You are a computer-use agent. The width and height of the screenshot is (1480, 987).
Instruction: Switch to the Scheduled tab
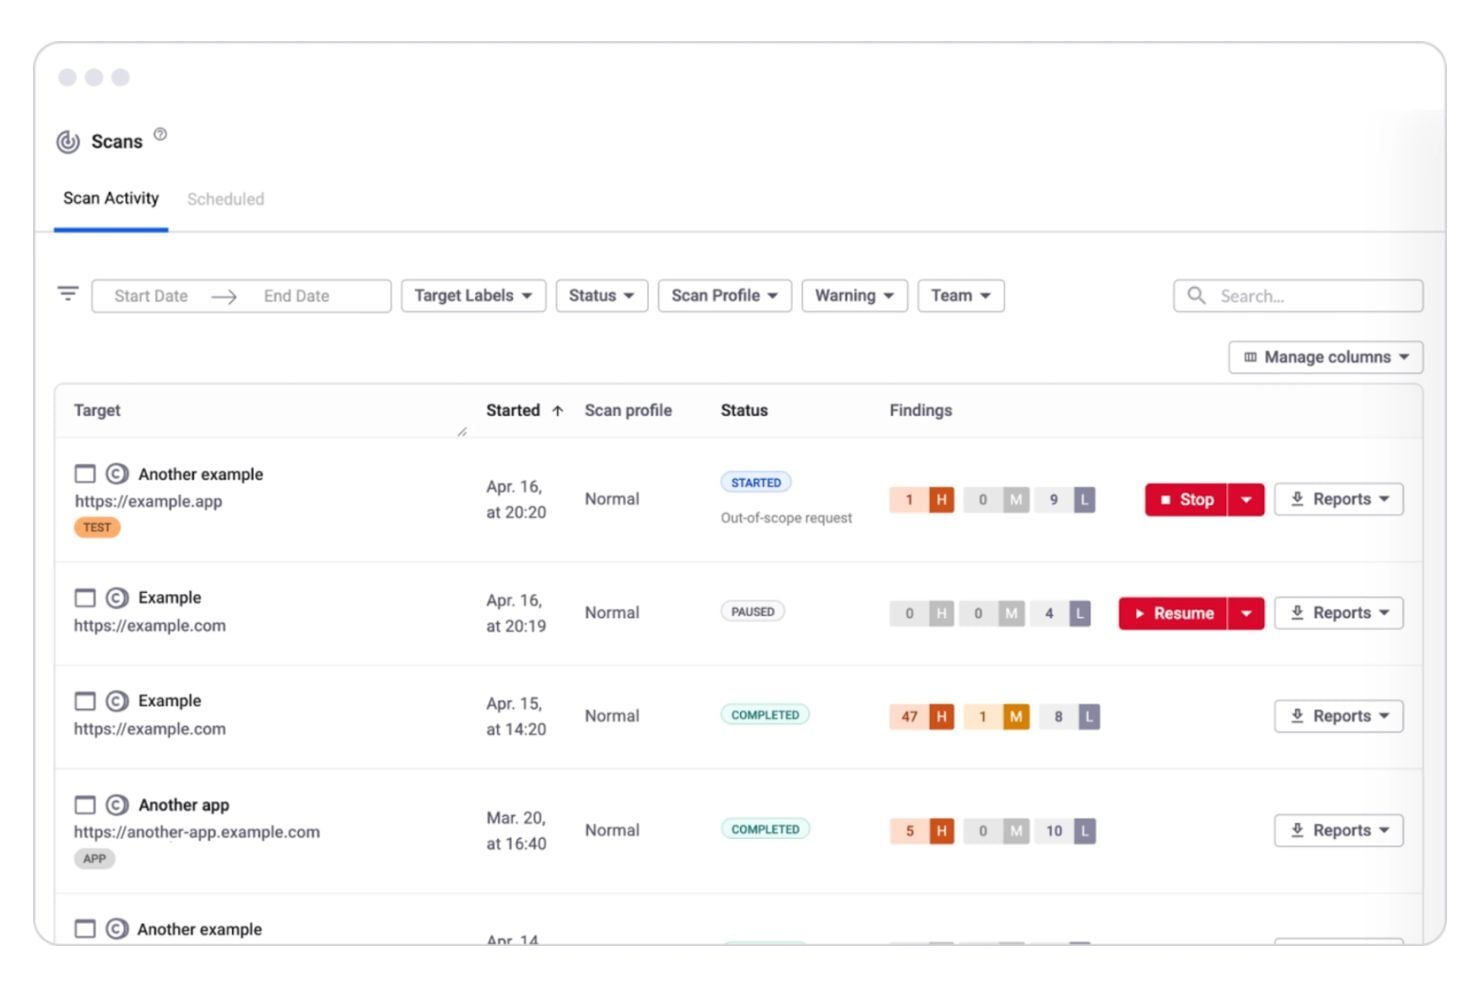[x=226, y=199]
